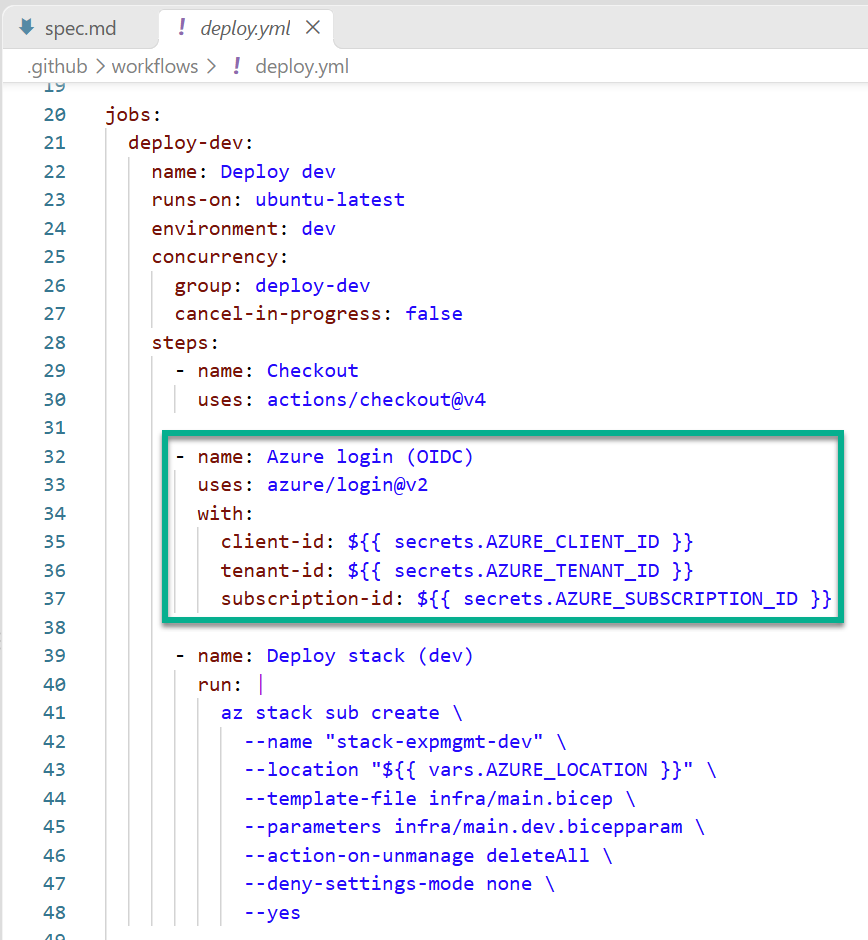Screen dimensions: 868x940
Task: Open the deploy.yml breadcrumb segment
Action: [302, 67]
